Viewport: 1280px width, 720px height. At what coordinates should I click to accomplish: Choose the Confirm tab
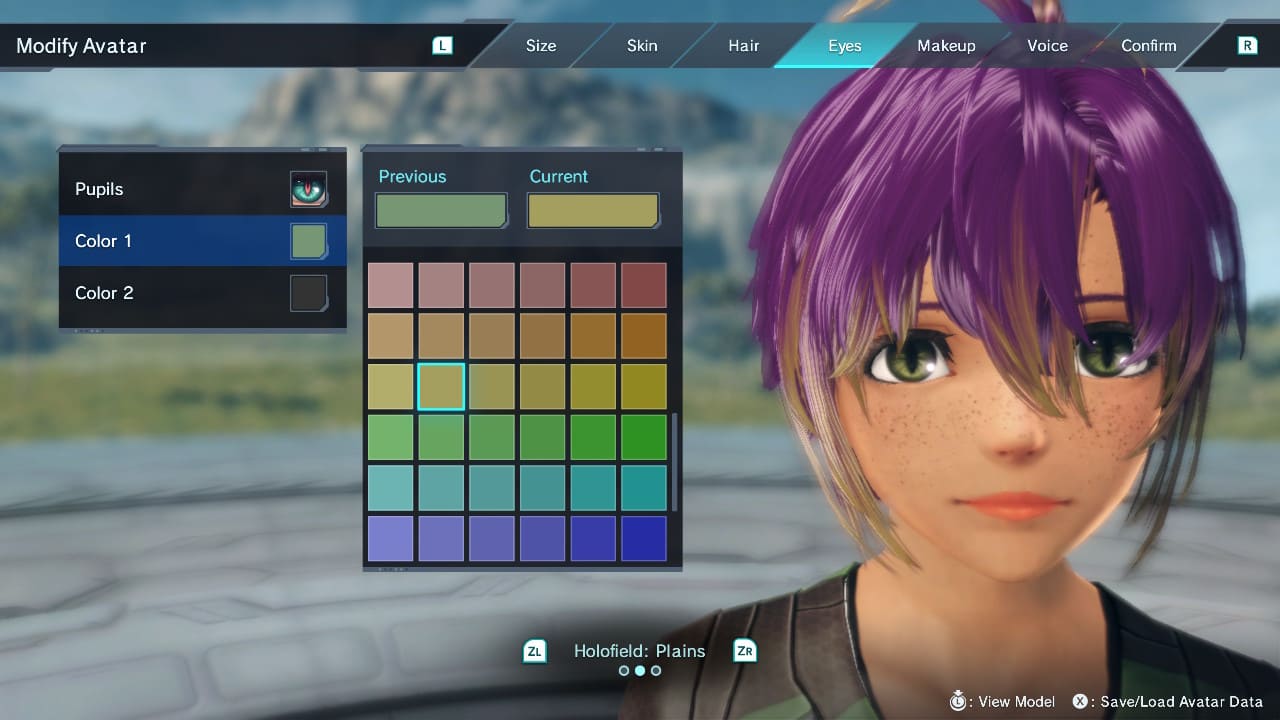1148,46
